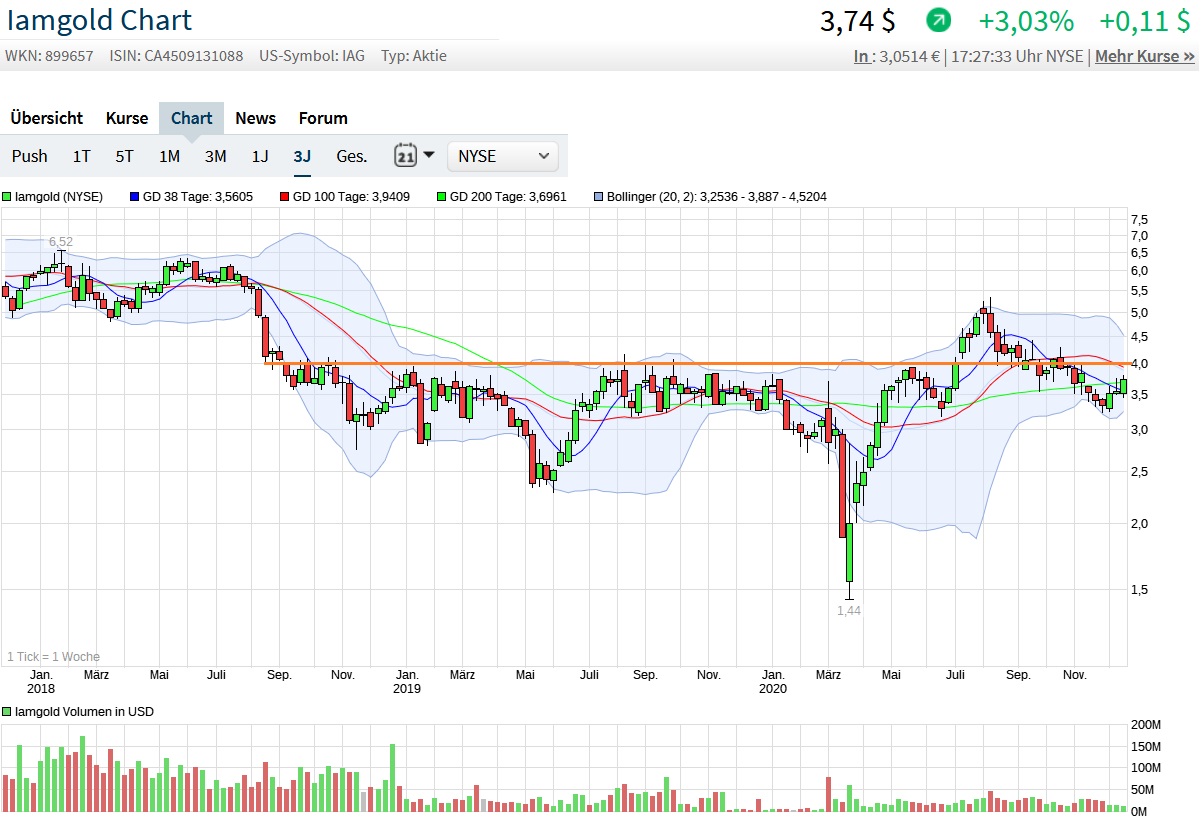Click the 1,44 low price marker
This screenshot has width=1201, height=820.
coord(848,610)
